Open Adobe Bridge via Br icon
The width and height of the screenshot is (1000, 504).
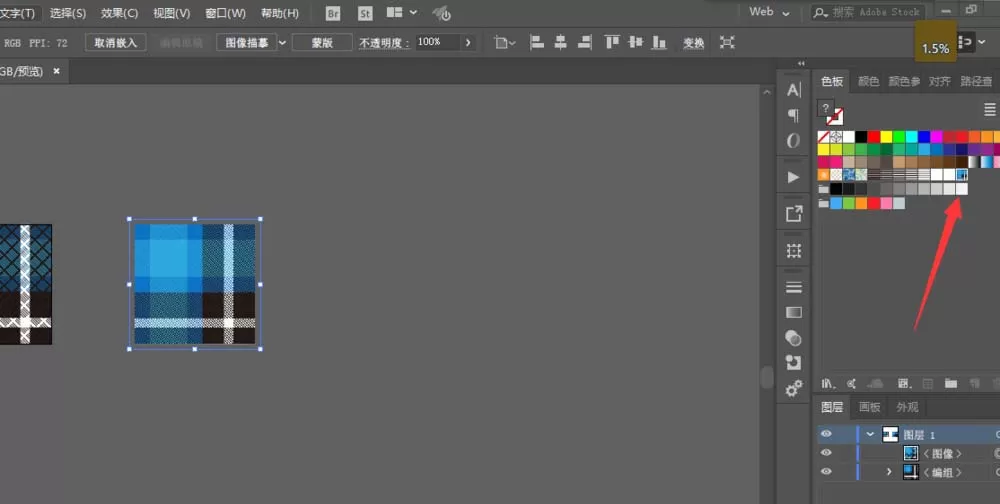pos(332,13)
